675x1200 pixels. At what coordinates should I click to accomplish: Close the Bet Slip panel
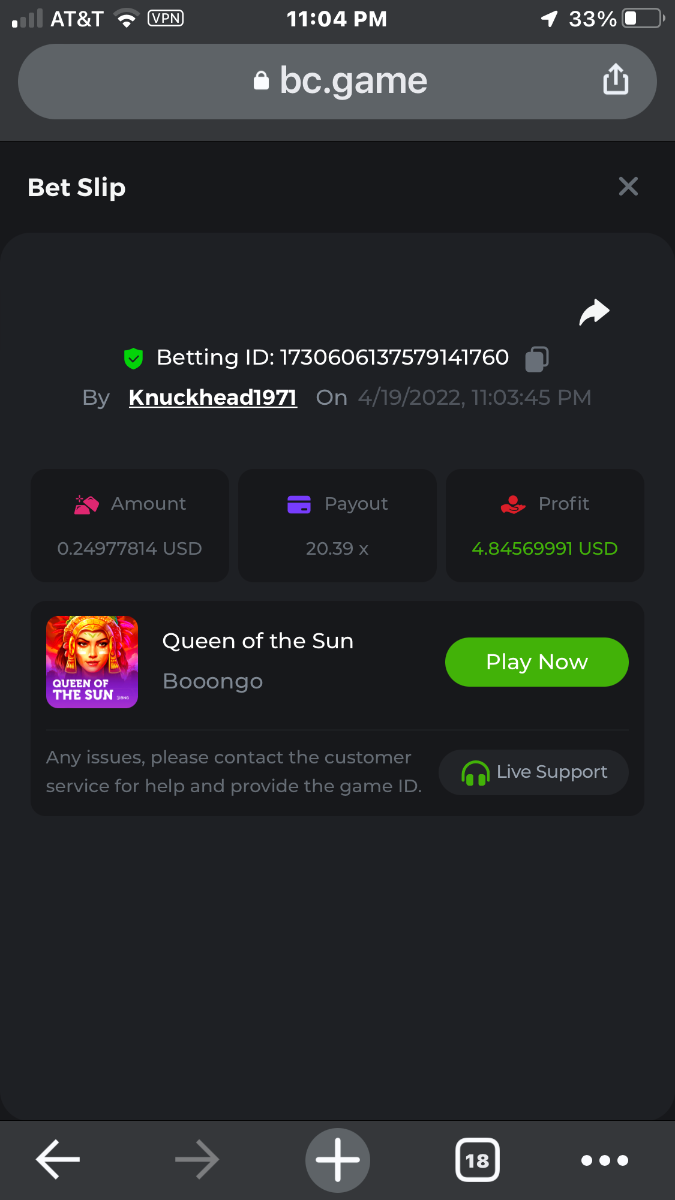628,187
